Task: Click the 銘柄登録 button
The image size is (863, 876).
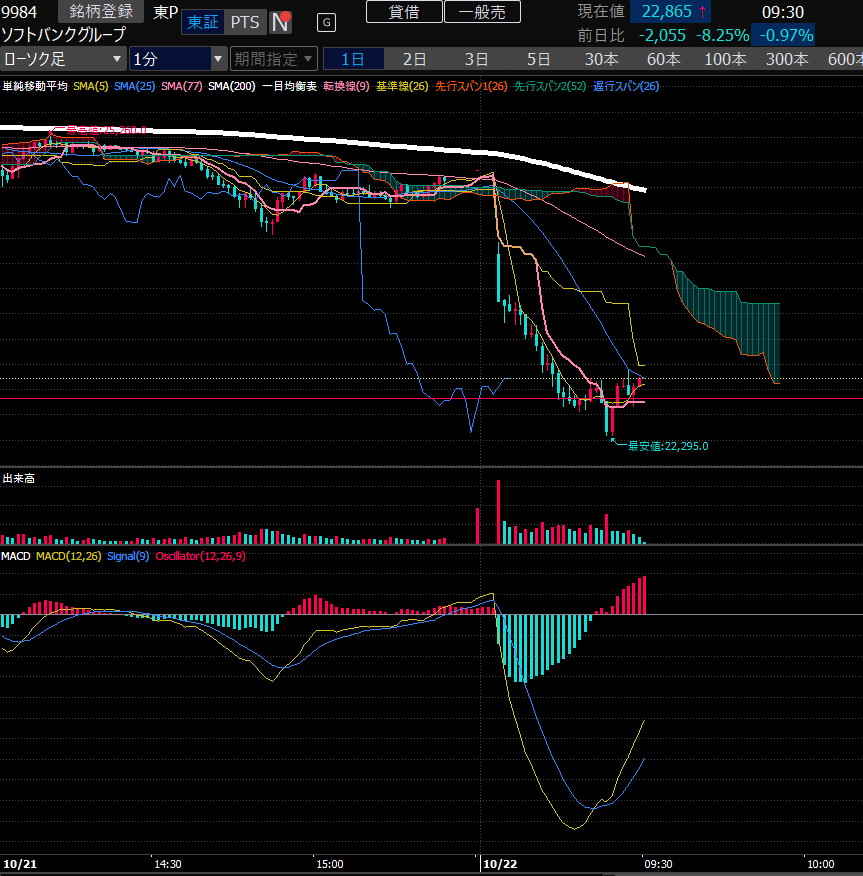Action: pyautogui.click(x=103, y=12)
